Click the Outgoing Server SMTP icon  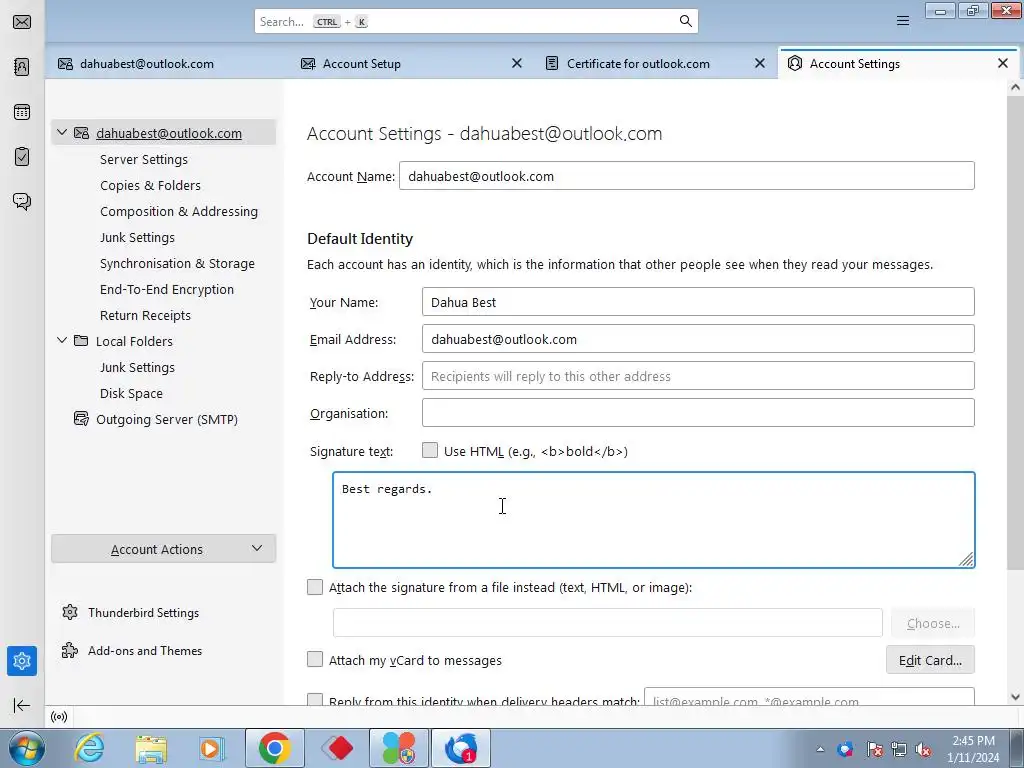[x=81, y=419]
